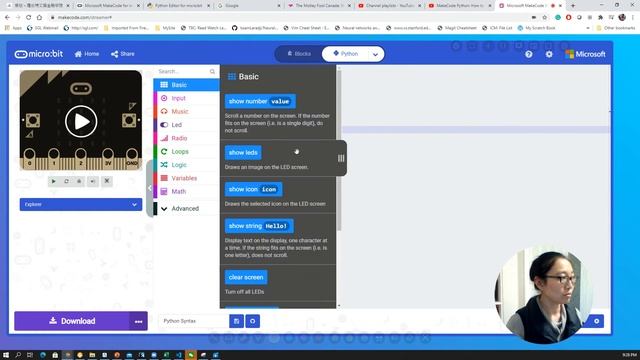Click the Download button
Screen dimensions: 640x360
tap(72, 321)
